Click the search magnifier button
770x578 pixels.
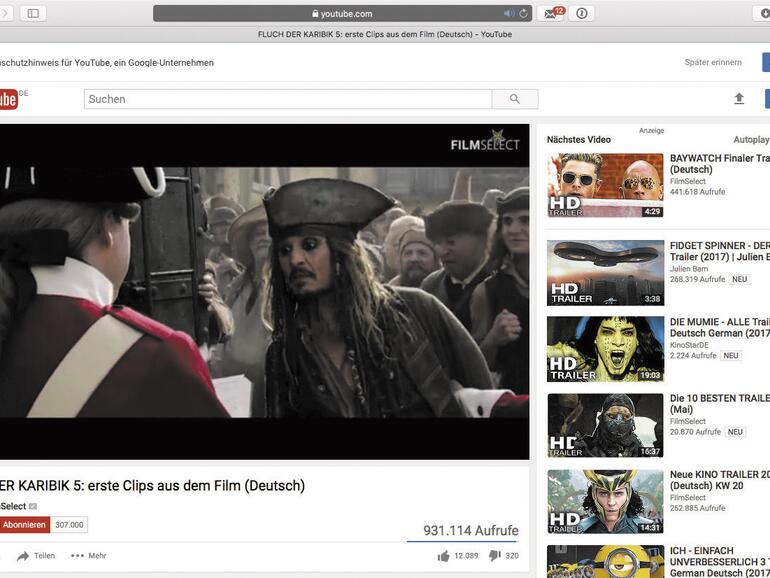click(515, 99)
